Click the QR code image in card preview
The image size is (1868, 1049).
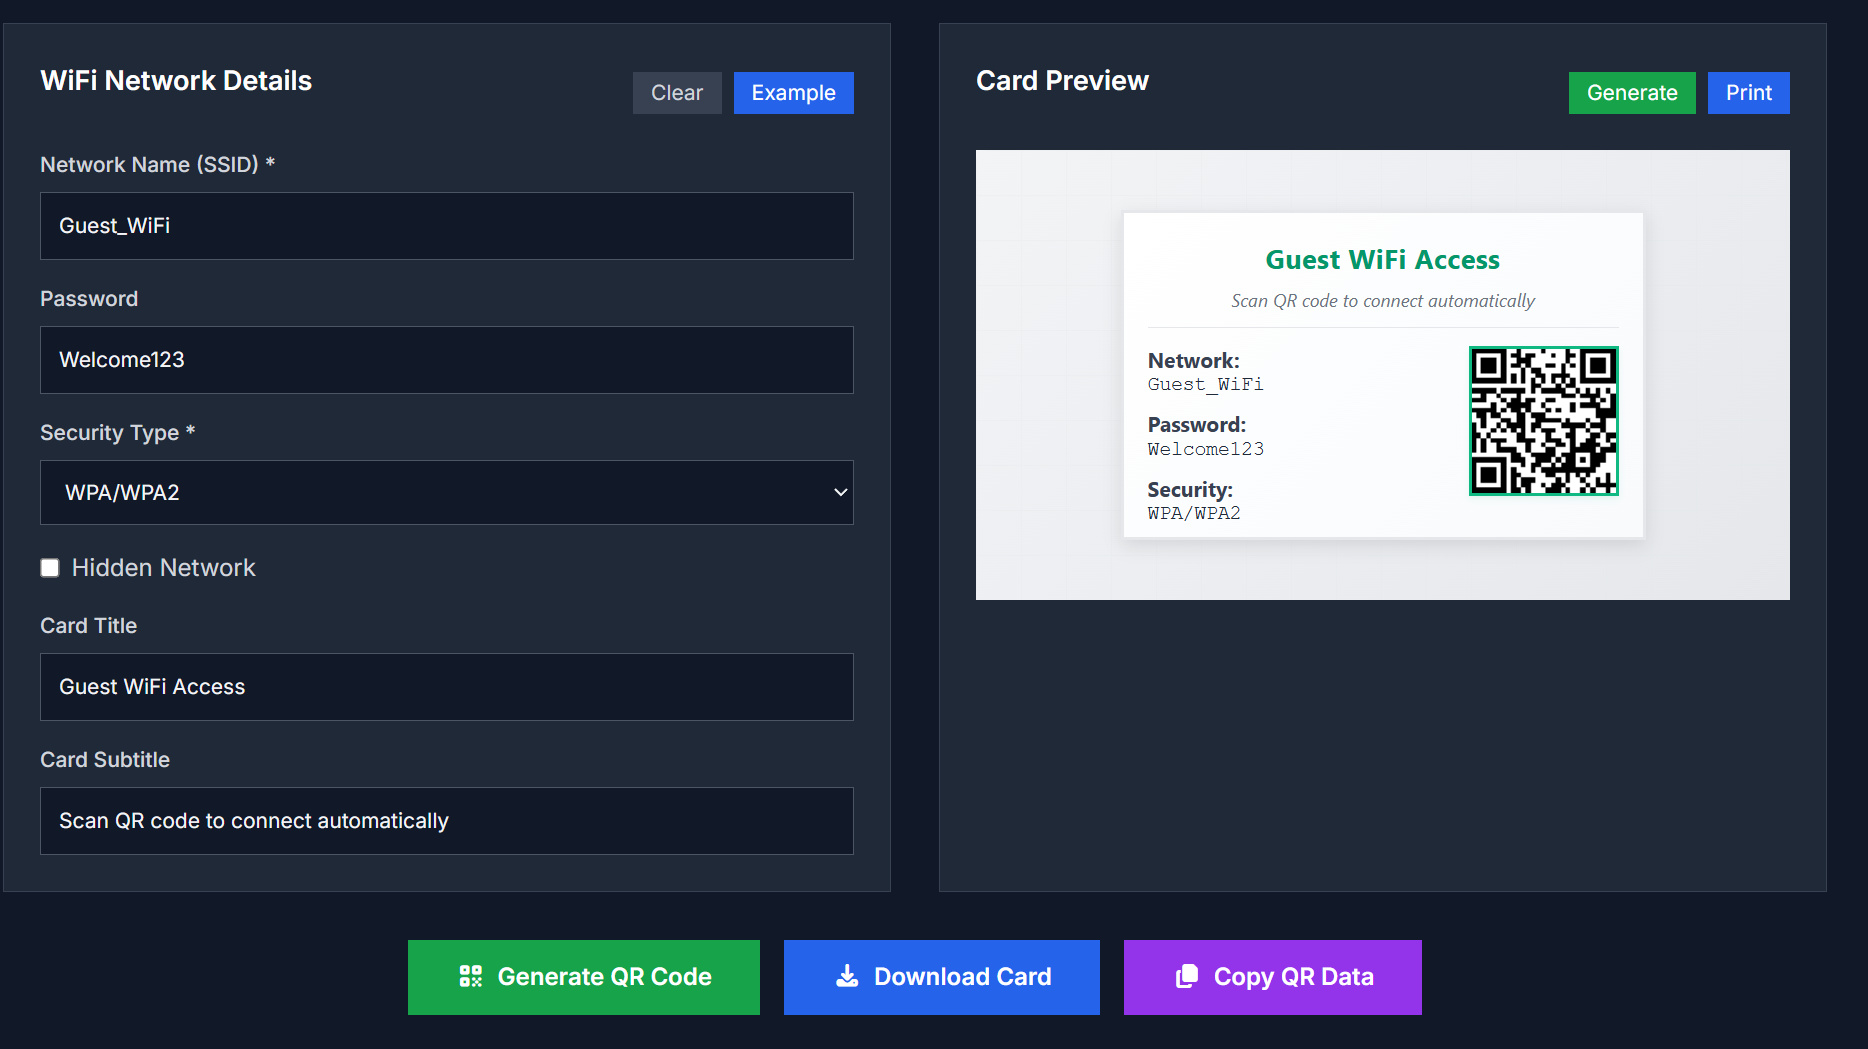point(1543,421)
